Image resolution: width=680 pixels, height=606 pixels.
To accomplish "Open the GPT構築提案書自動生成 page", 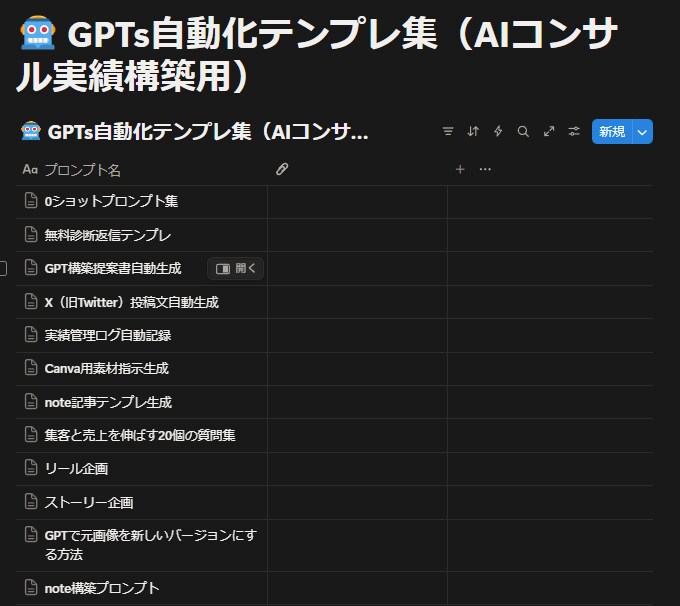I will [x=113, y=269].
